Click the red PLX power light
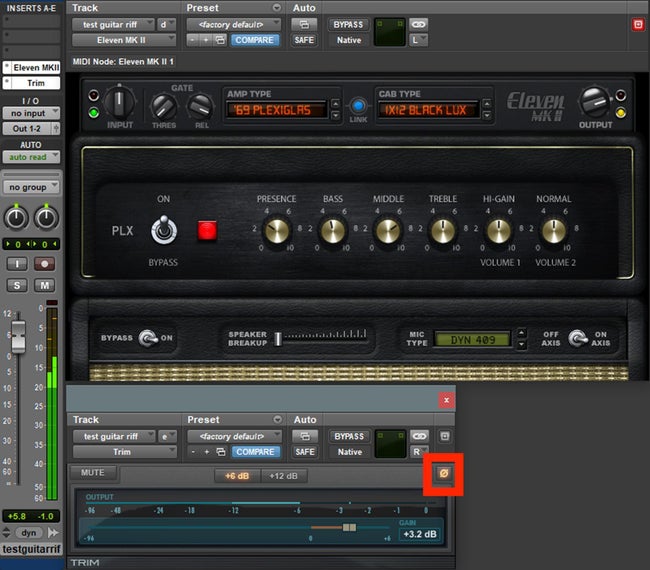This screenshot has height=570, width=650. coord(207,230)
